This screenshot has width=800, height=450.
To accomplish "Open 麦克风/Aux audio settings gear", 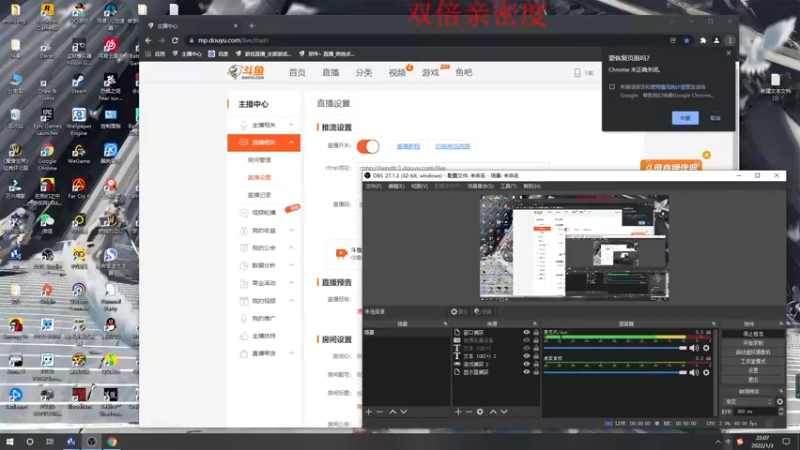I will click(x=706, y=348).
